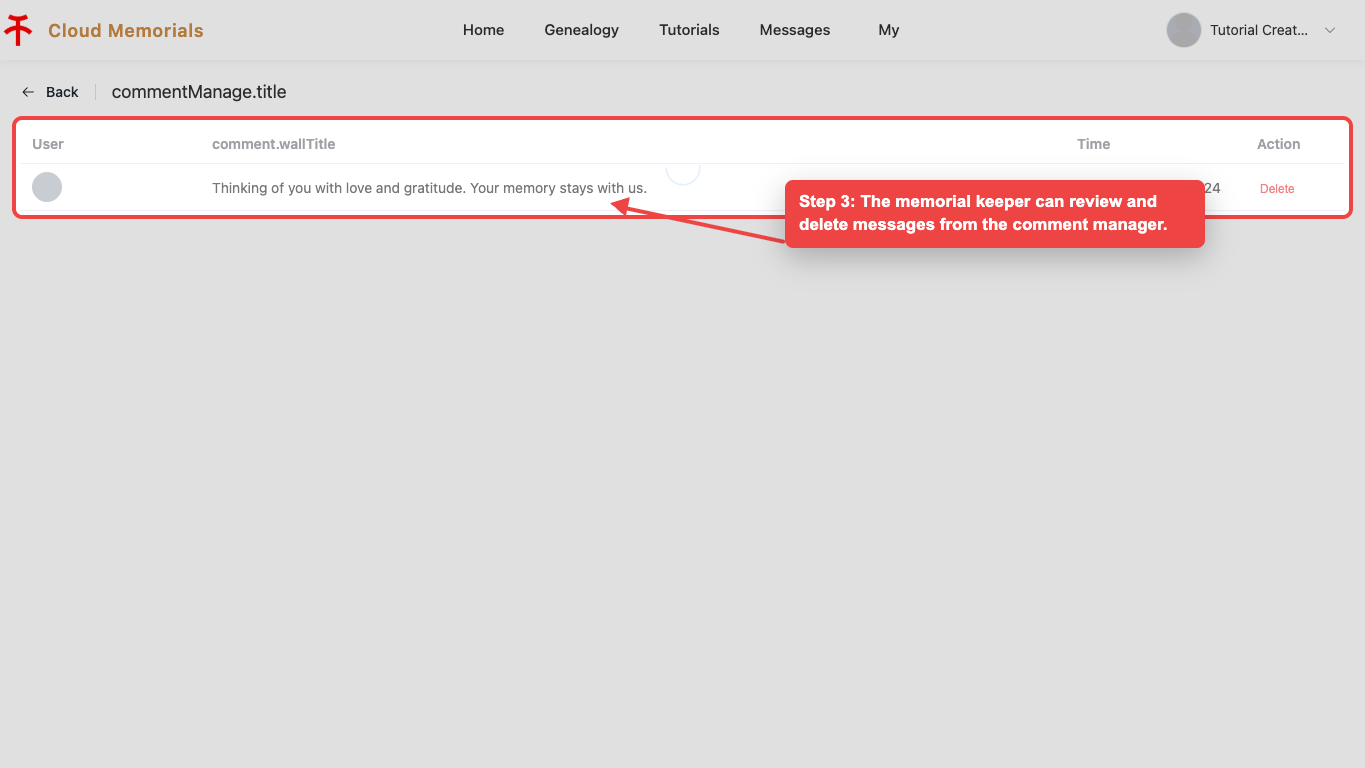The width and height of the screenshot is (1365, 768).
Task: Click the commenter's avatar in the table row
Action: point(47,187)
